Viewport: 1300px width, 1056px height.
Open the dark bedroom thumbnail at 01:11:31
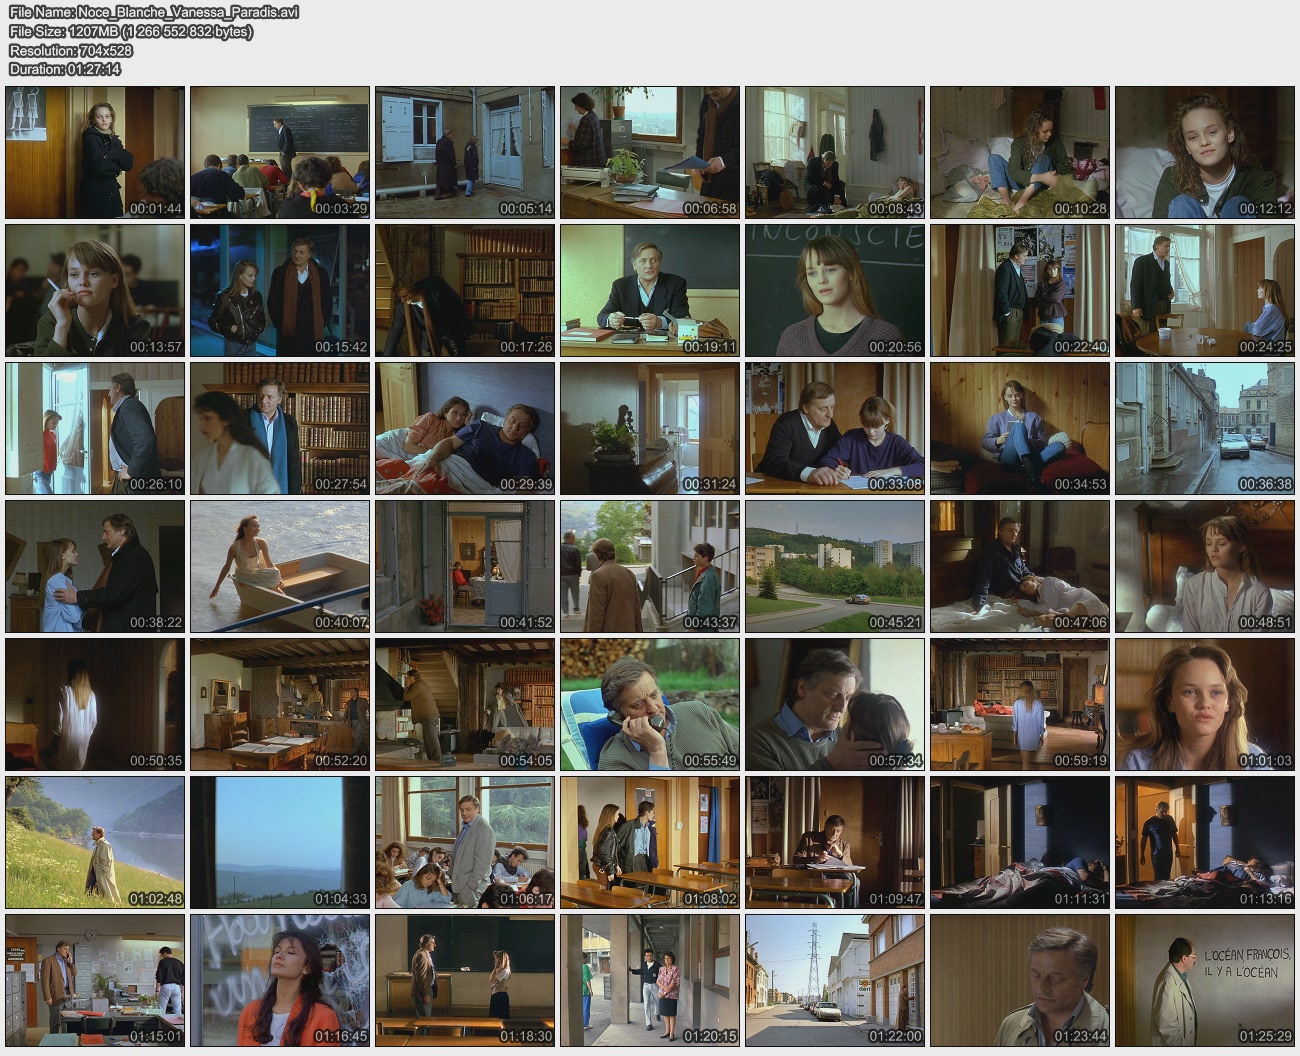pos(1020,842)
